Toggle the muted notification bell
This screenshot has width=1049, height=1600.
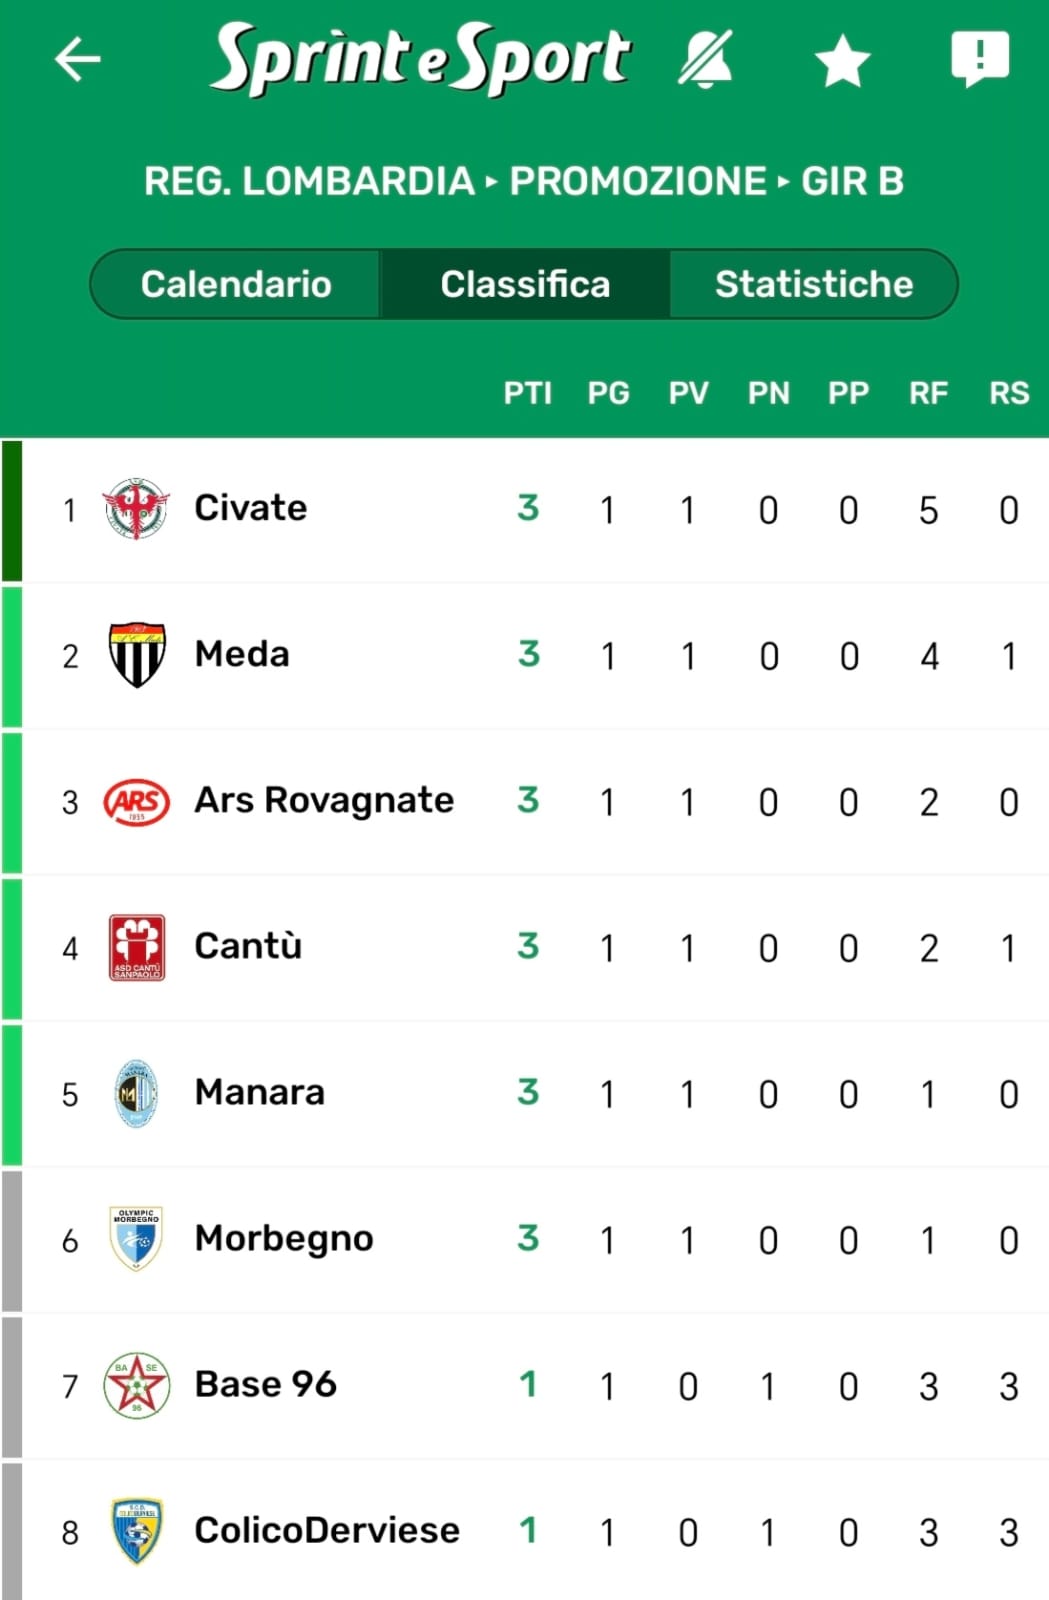[706, 59]
